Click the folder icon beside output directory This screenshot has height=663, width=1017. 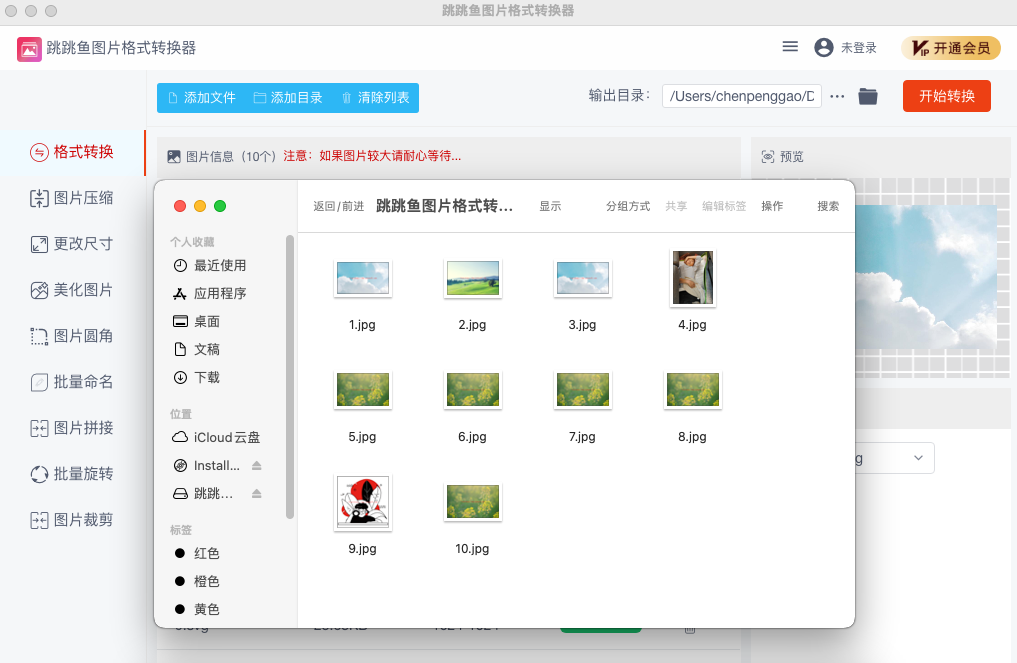click(867, 95)
